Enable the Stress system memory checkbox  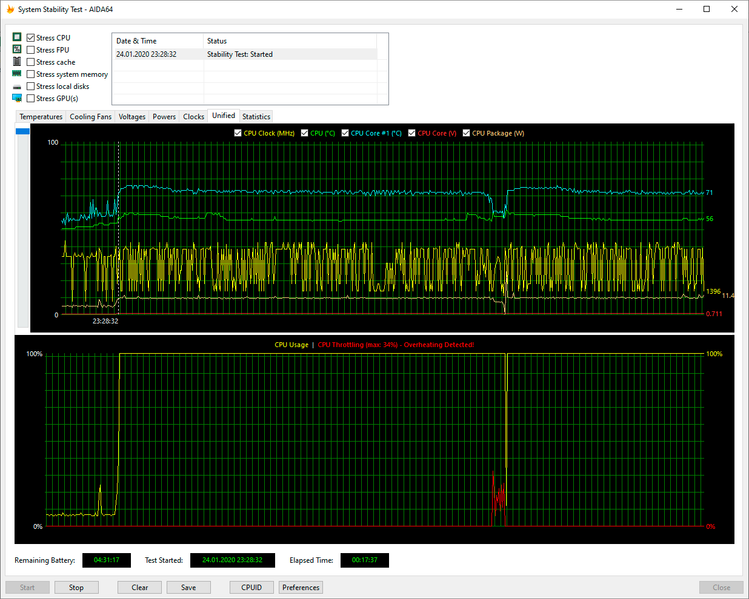click(x=31, y=74)
